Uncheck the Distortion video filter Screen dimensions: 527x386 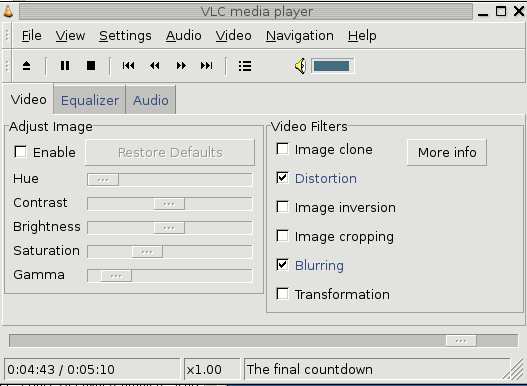[x=282, y=178]
